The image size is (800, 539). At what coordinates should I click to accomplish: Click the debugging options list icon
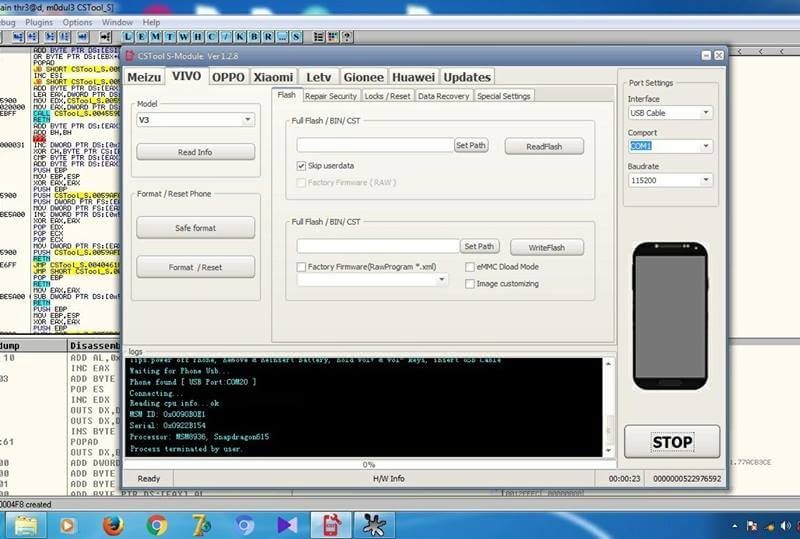319,37
